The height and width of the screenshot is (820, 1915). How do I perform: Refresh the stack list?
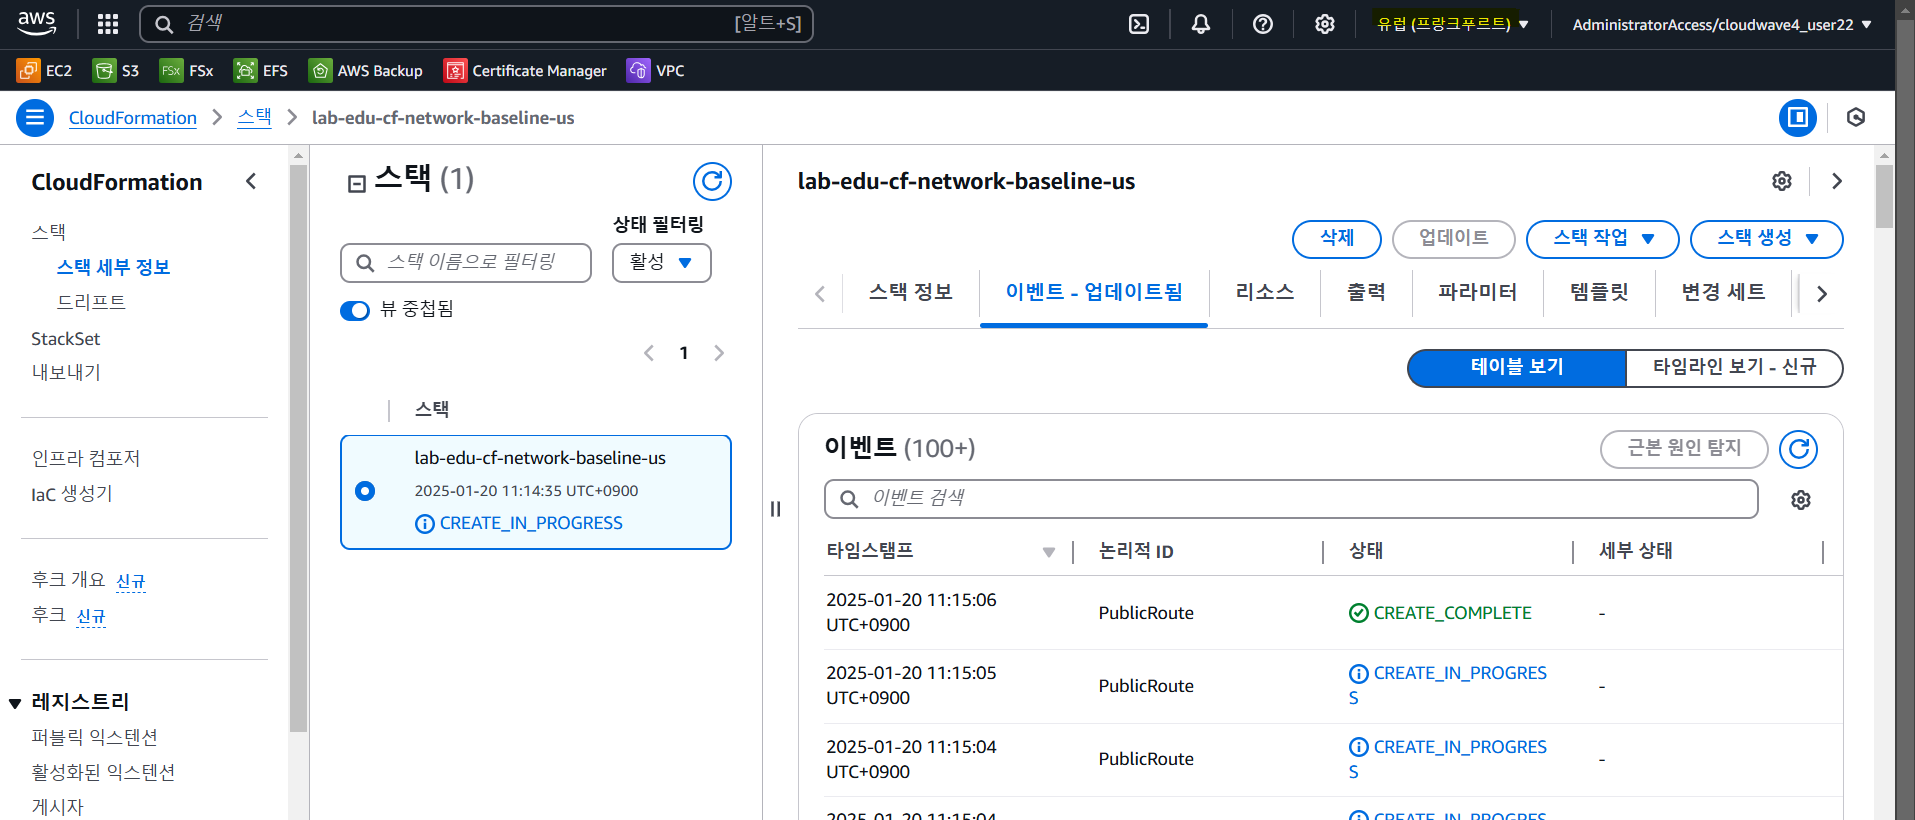(712, 181)
